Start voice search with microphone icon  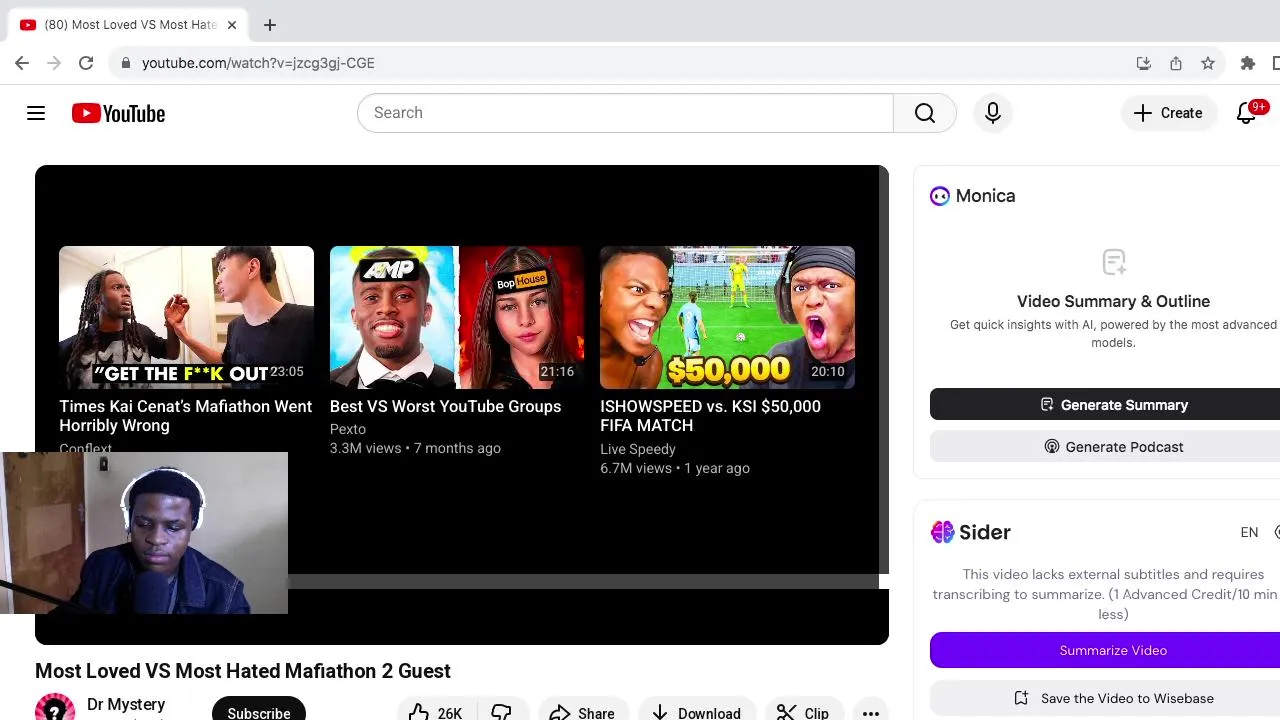(x=993, y=113)
